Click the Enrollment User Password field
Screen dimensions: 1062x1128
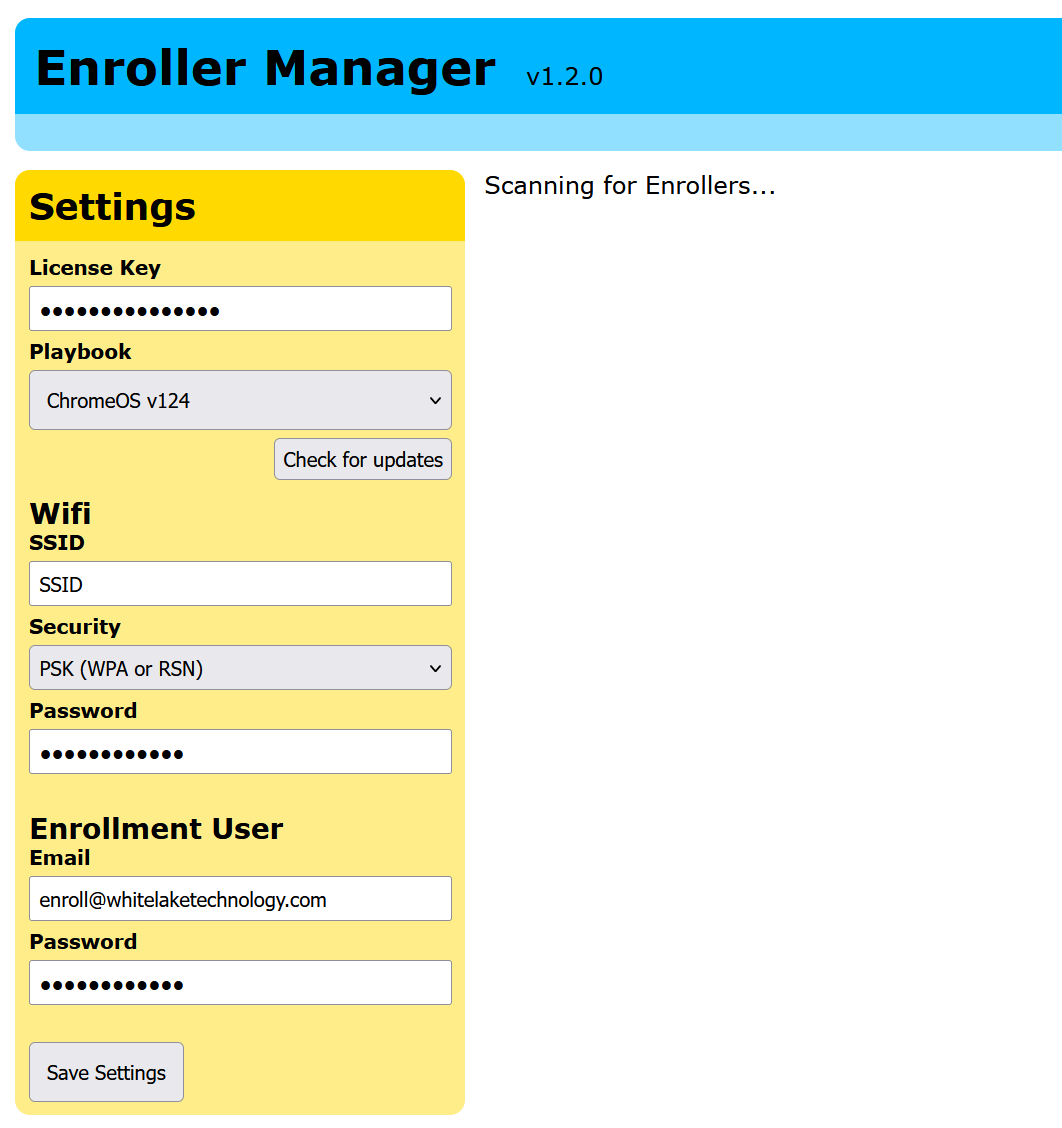(240, 983)
